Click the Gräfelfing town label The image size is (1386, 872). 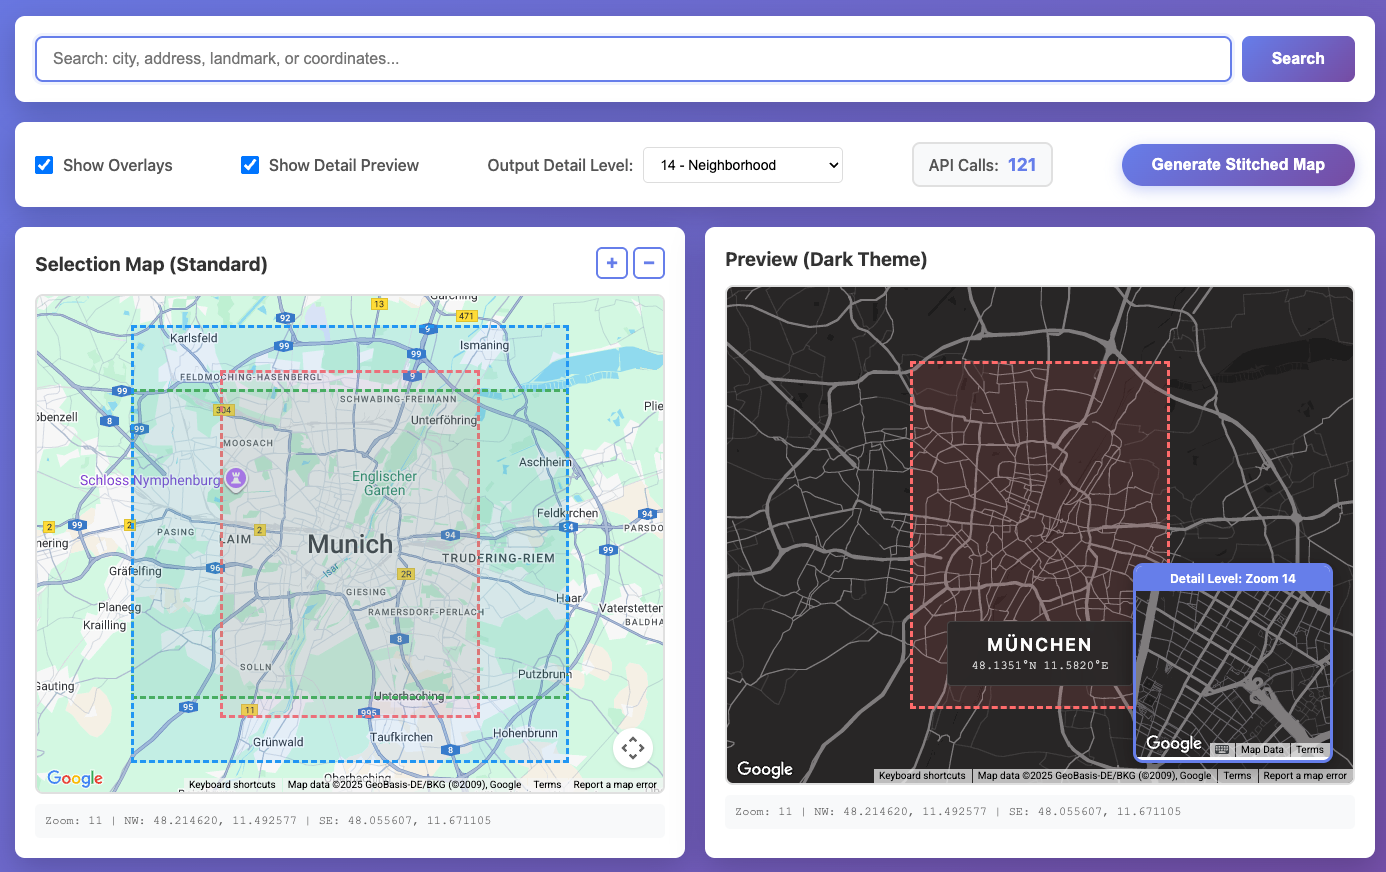(x=135, y=571)
